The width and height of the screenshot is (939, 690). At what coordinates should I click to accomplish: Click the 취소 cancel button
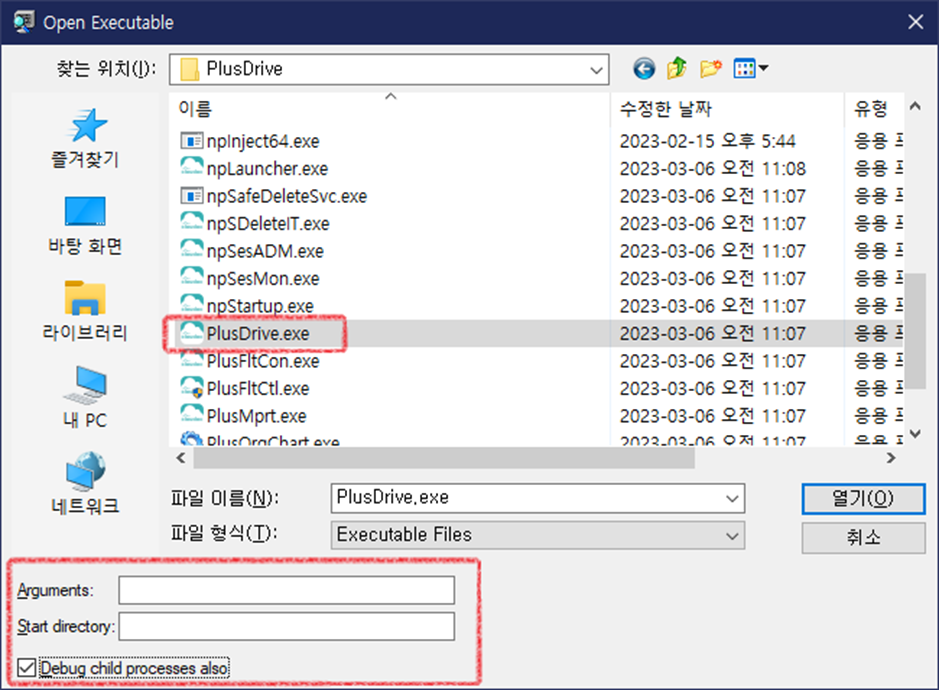point(863,537)
